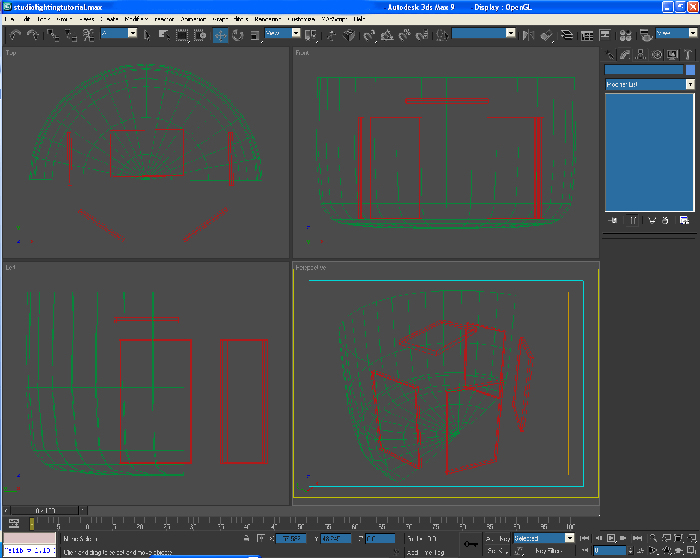The height and width of the screenshot is (558, 700).
Task: Switch to the Create command panel tab
Action: (x=610, y=55)
